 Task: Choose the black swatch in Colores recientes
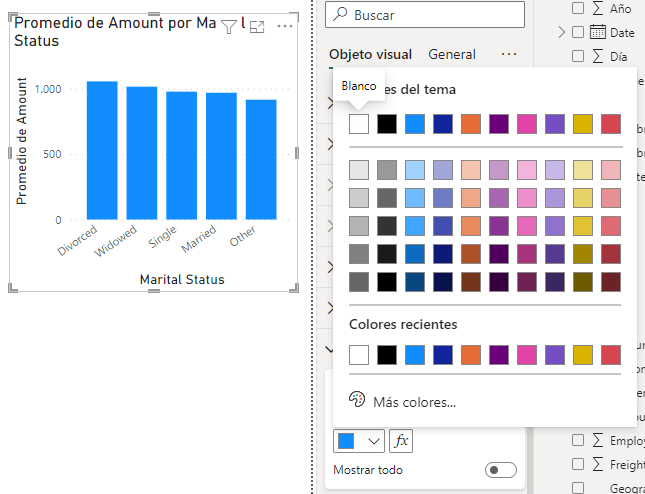tap(387, 354)
